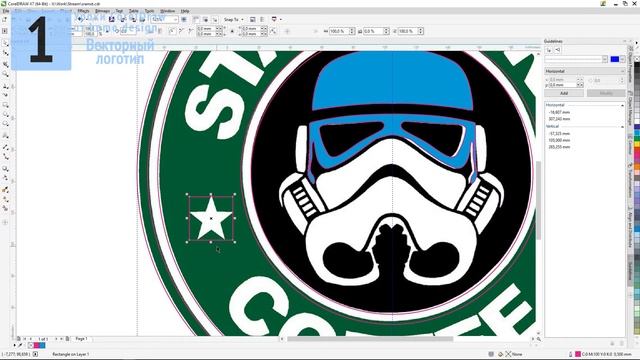Image resolution: width=640 pixels, height=360 pixels.
Task: Open the Horizontal guideline type dropdown
Action: click(x=584, y=71)
